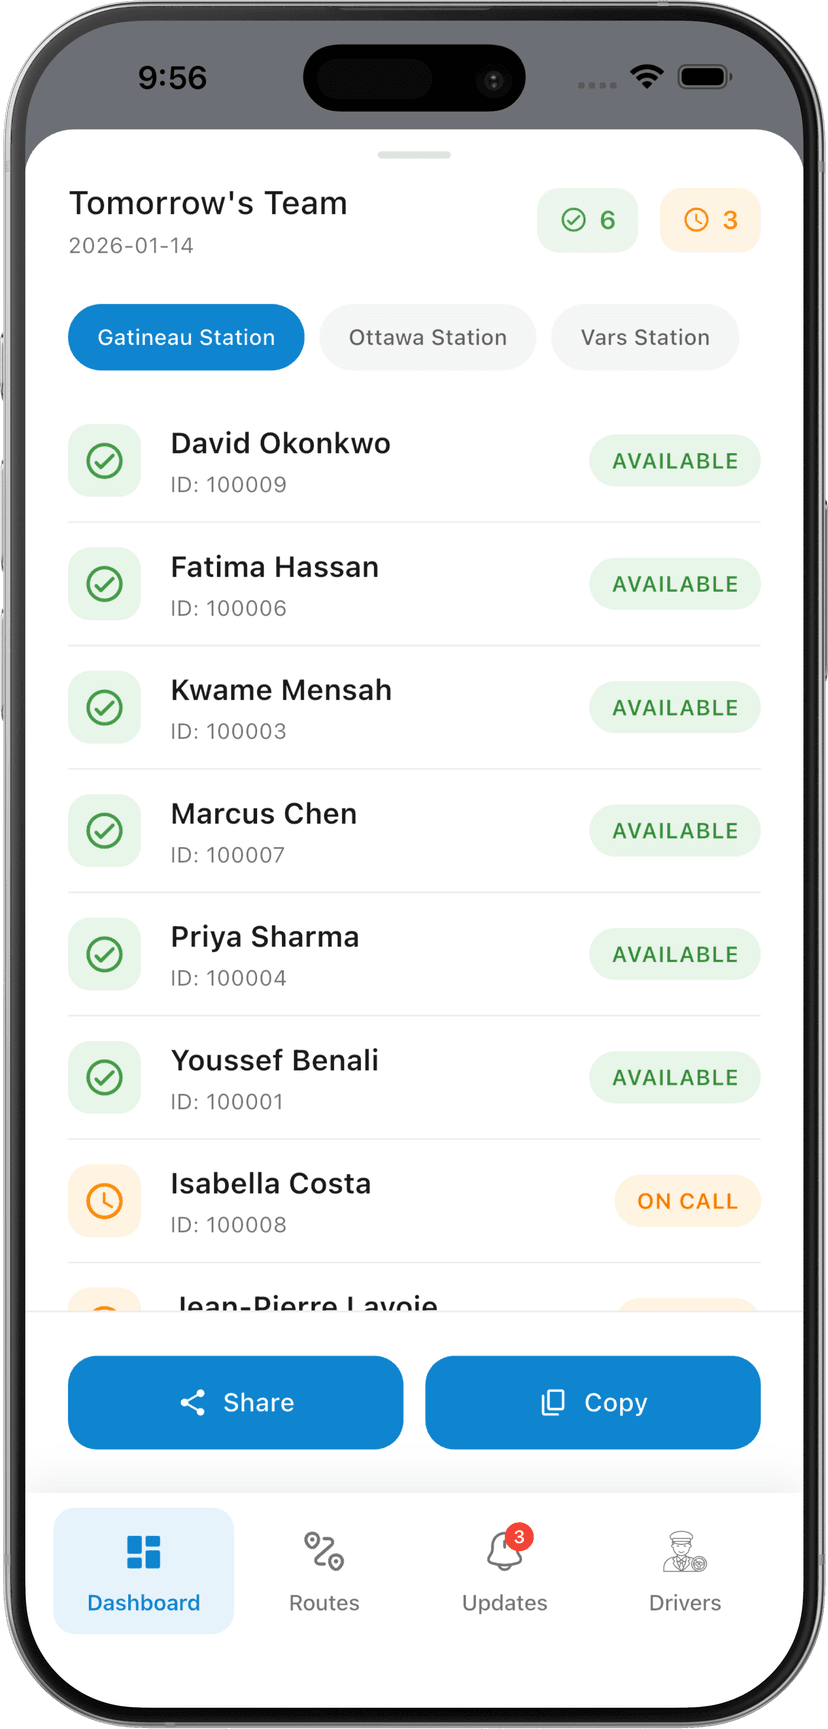Image resolution: width=828 pixels, height=1729 pixels.
Task: Open Updates bell with notification badge
Action: point(505,1551)
